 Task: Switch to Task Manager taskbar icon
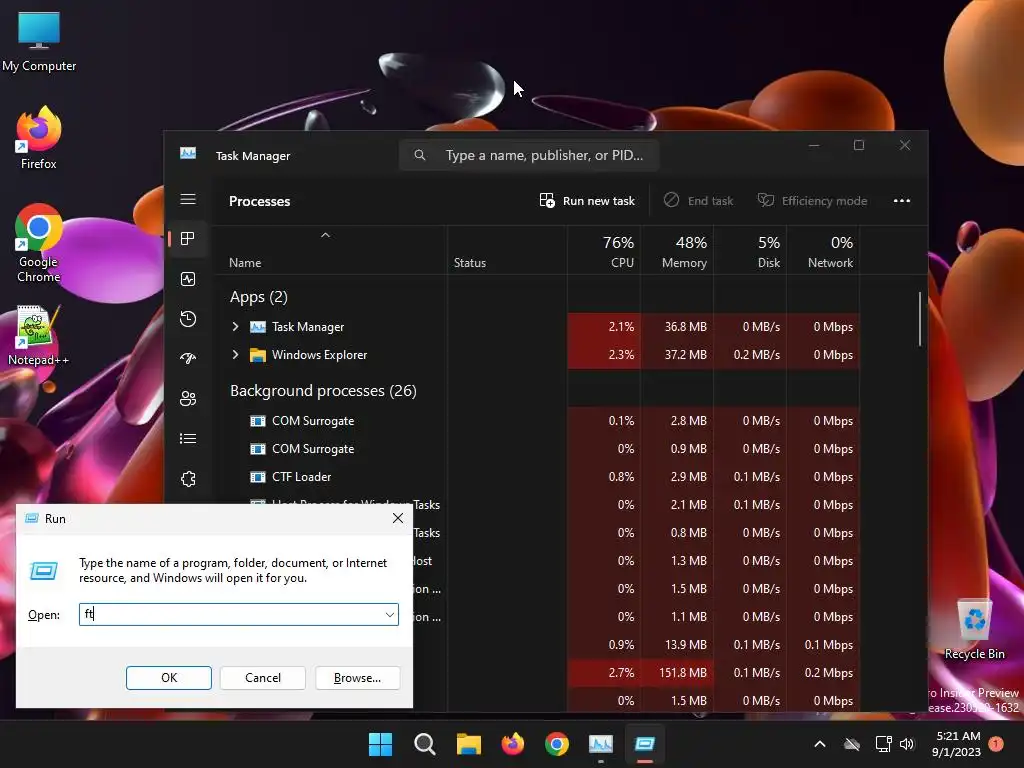(601, 744)
